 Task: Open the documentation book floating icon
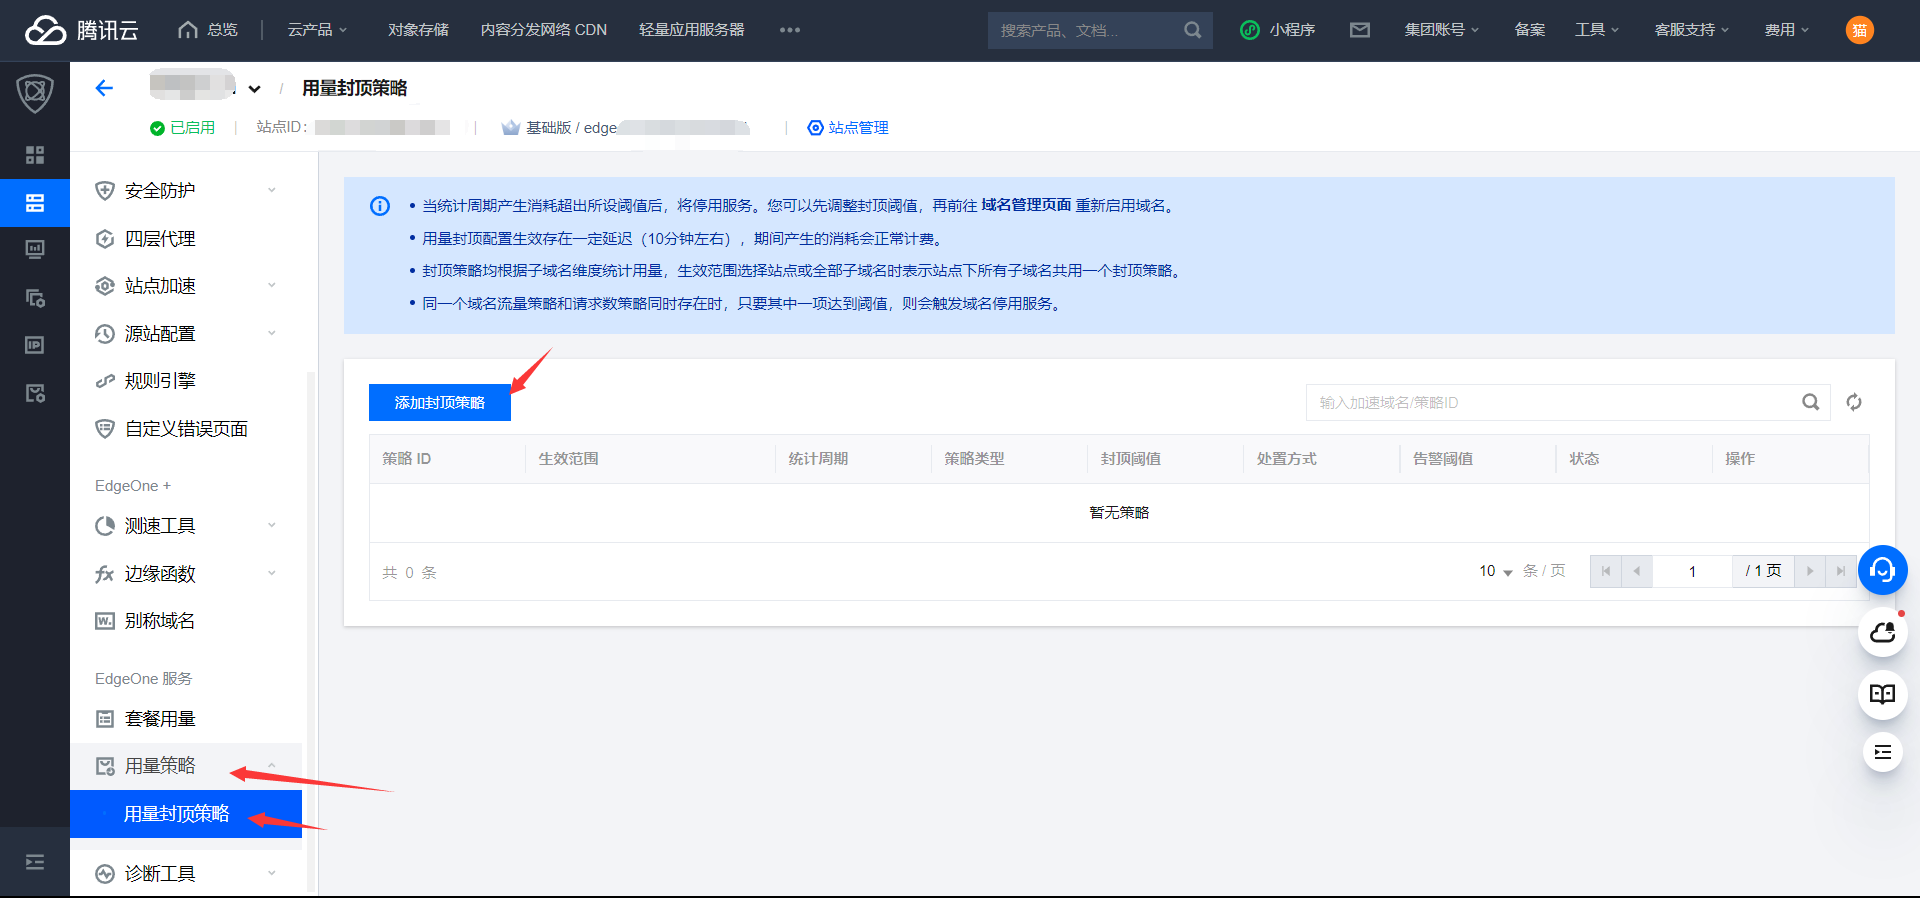point(1883,694)
